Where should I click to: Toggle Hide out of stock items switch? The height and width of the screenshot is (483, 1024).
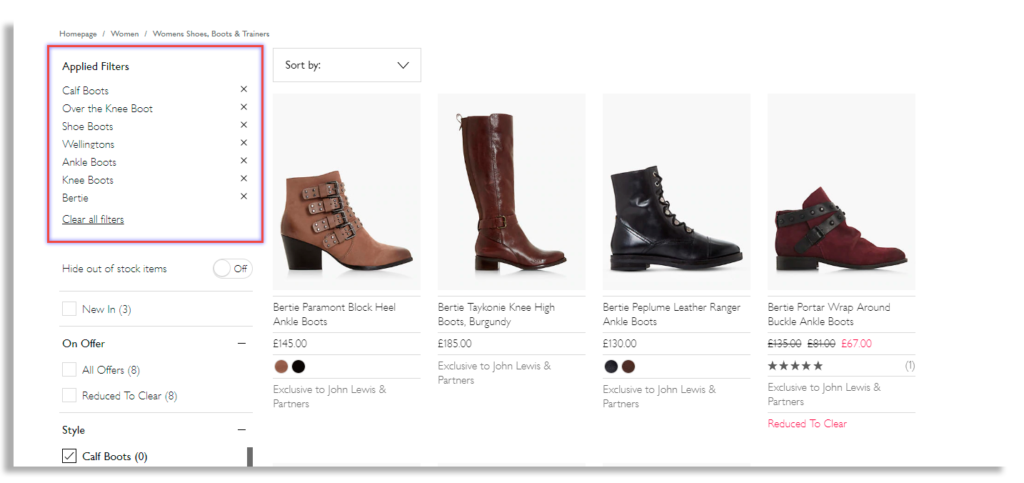click(x=232, y=269)
